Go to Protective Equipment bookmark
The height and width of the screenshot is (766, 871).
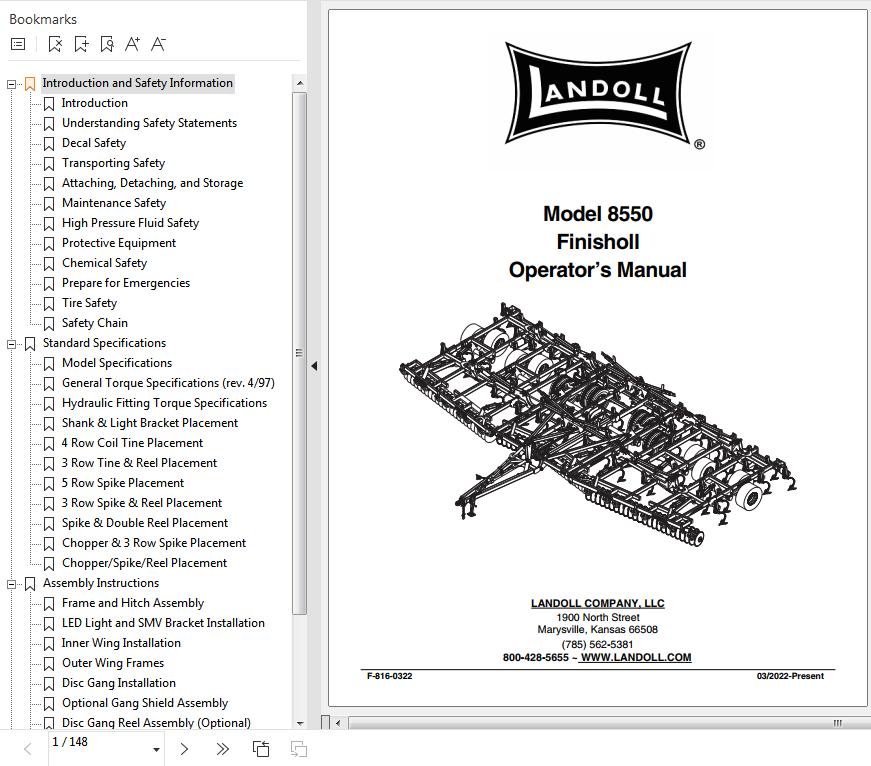pyautogui.click(x=118, y=243)
